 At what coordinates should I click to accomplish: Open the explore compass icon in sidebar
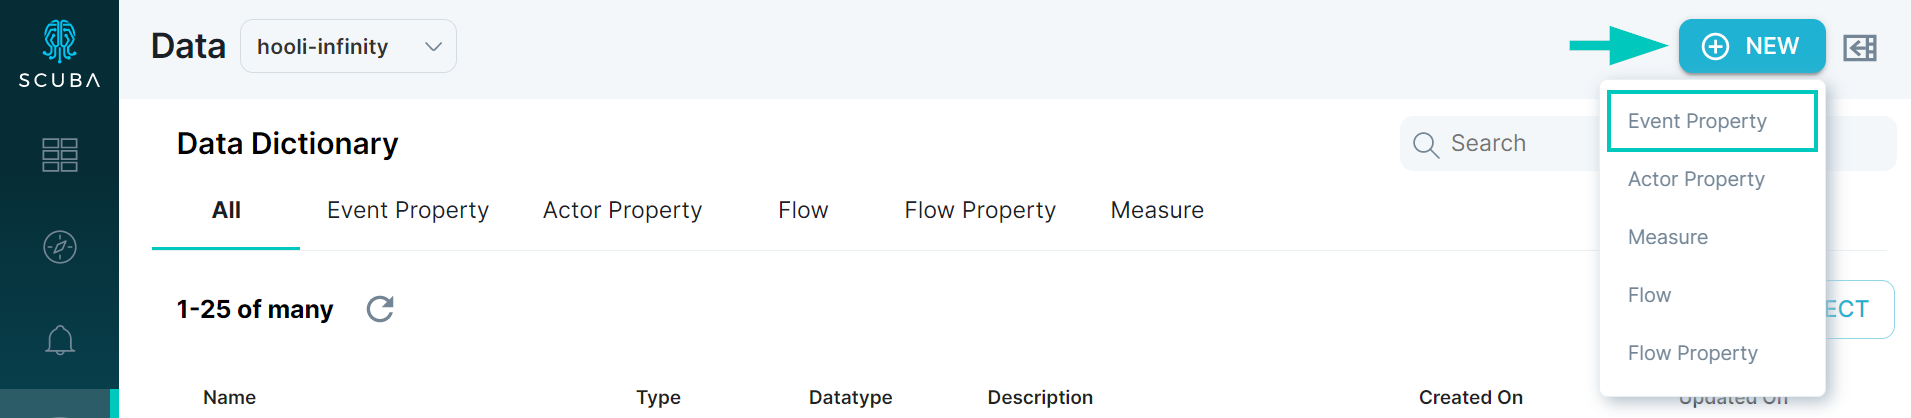coord(60,247)
